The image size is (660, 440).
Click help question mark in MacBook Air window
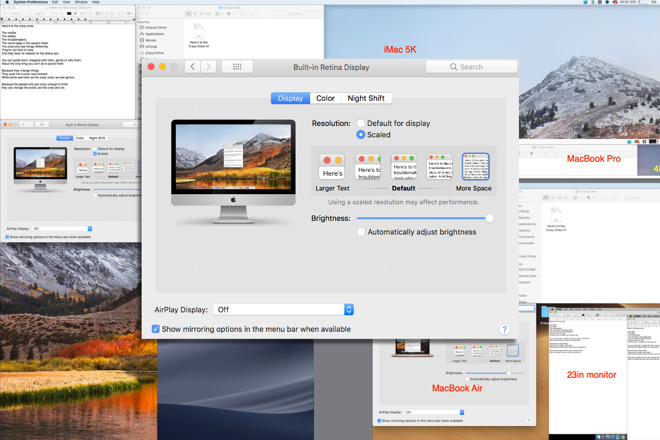tap(529, 421)
